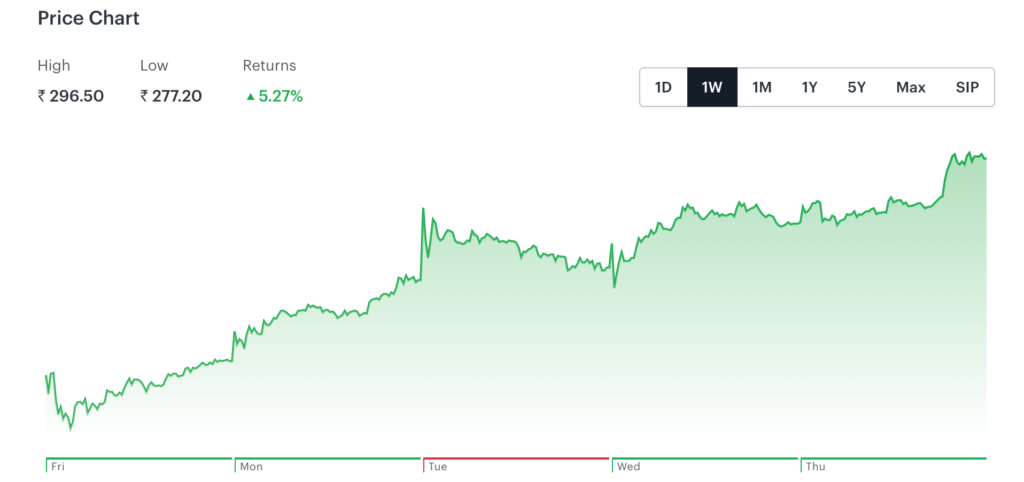The image size is (1024, 482).
Task: Click the green returns up-arrow icon
Action: [250, 97]
